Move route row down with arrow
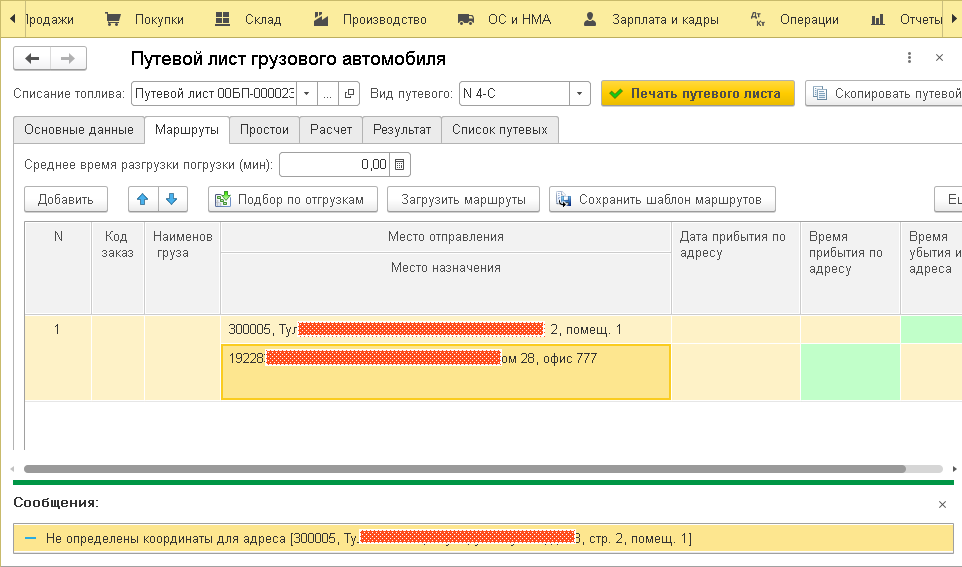Viewport: 962px width, 567px height. [172, 199]
